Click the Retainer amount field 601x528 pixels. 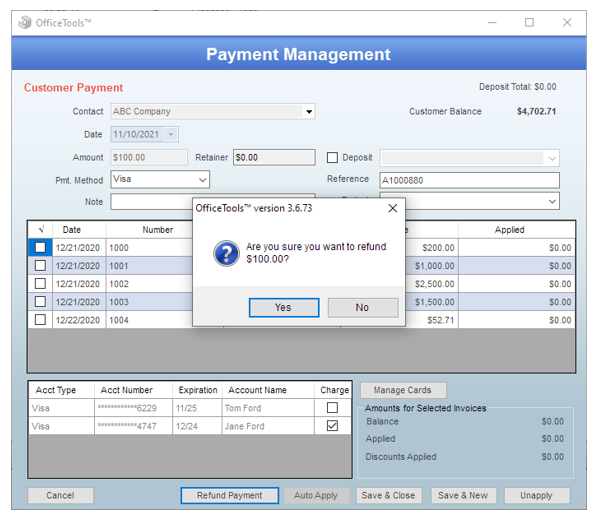[274, 157]
